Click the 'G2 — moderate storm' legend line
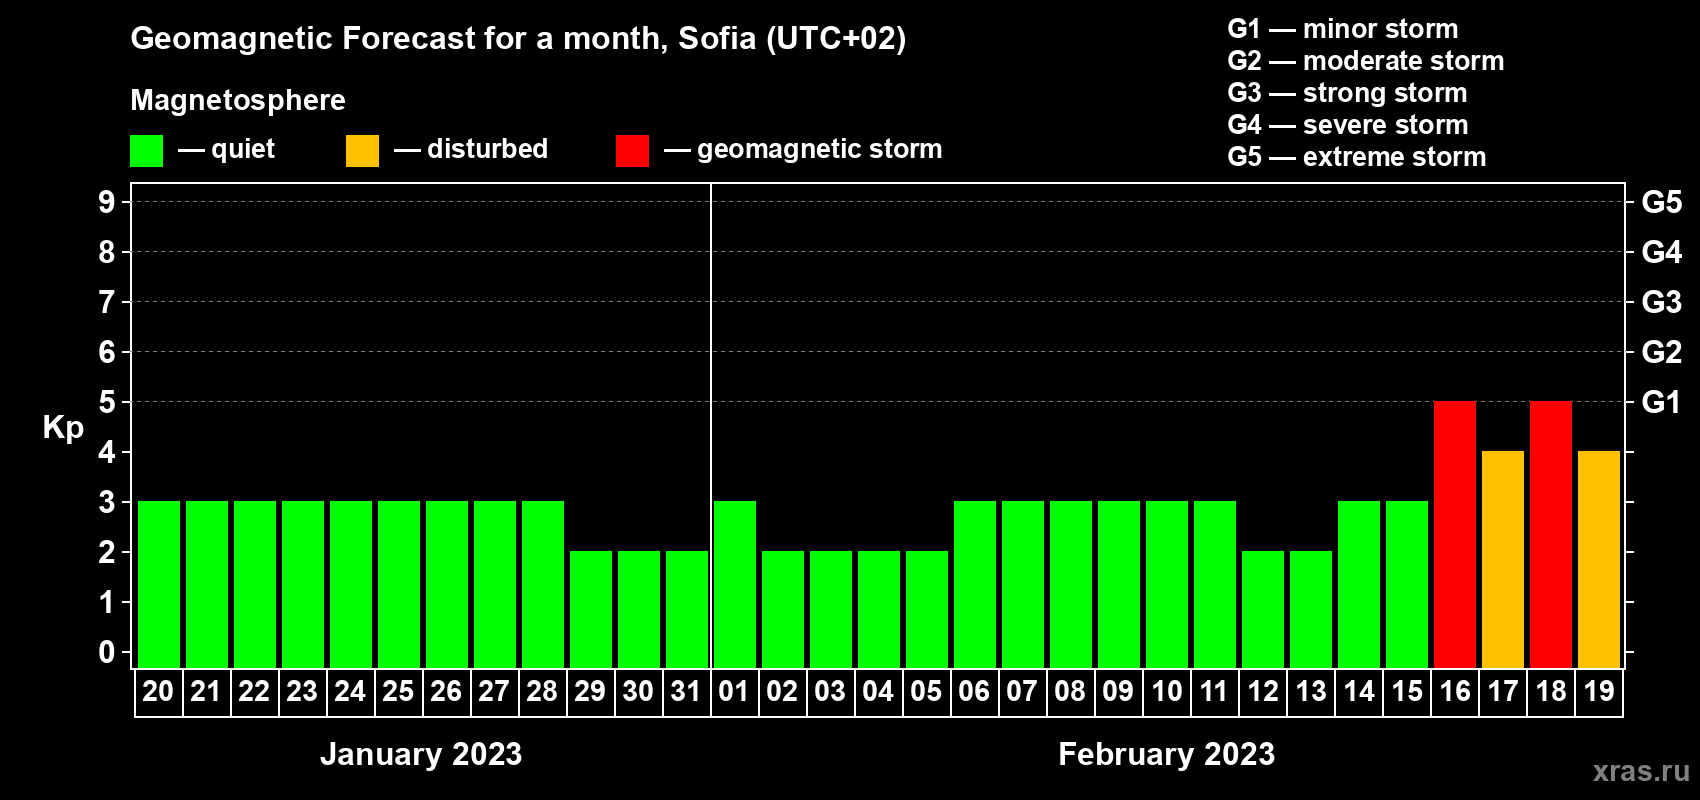Image resolution: width=1700 pixels, height=800 pixels. click(1365, 61)
